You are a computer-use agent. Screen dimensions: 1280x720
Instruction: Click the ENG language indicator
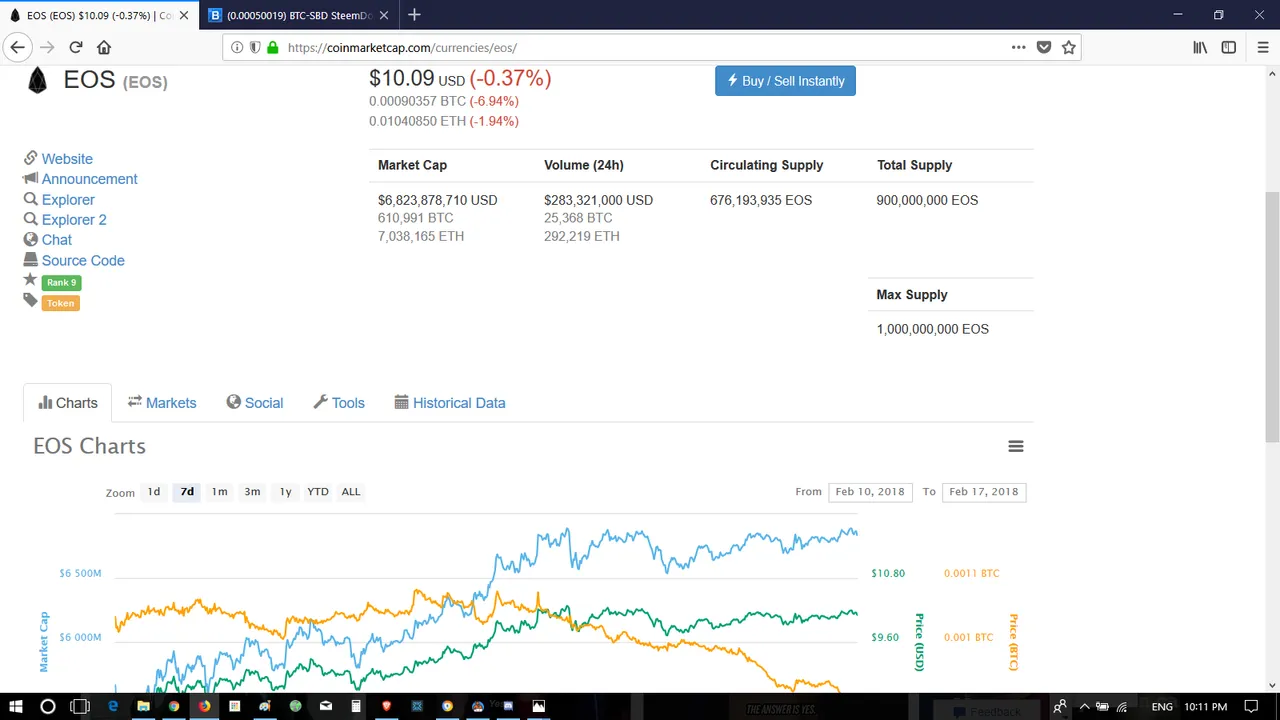(x=1162, y=707)
